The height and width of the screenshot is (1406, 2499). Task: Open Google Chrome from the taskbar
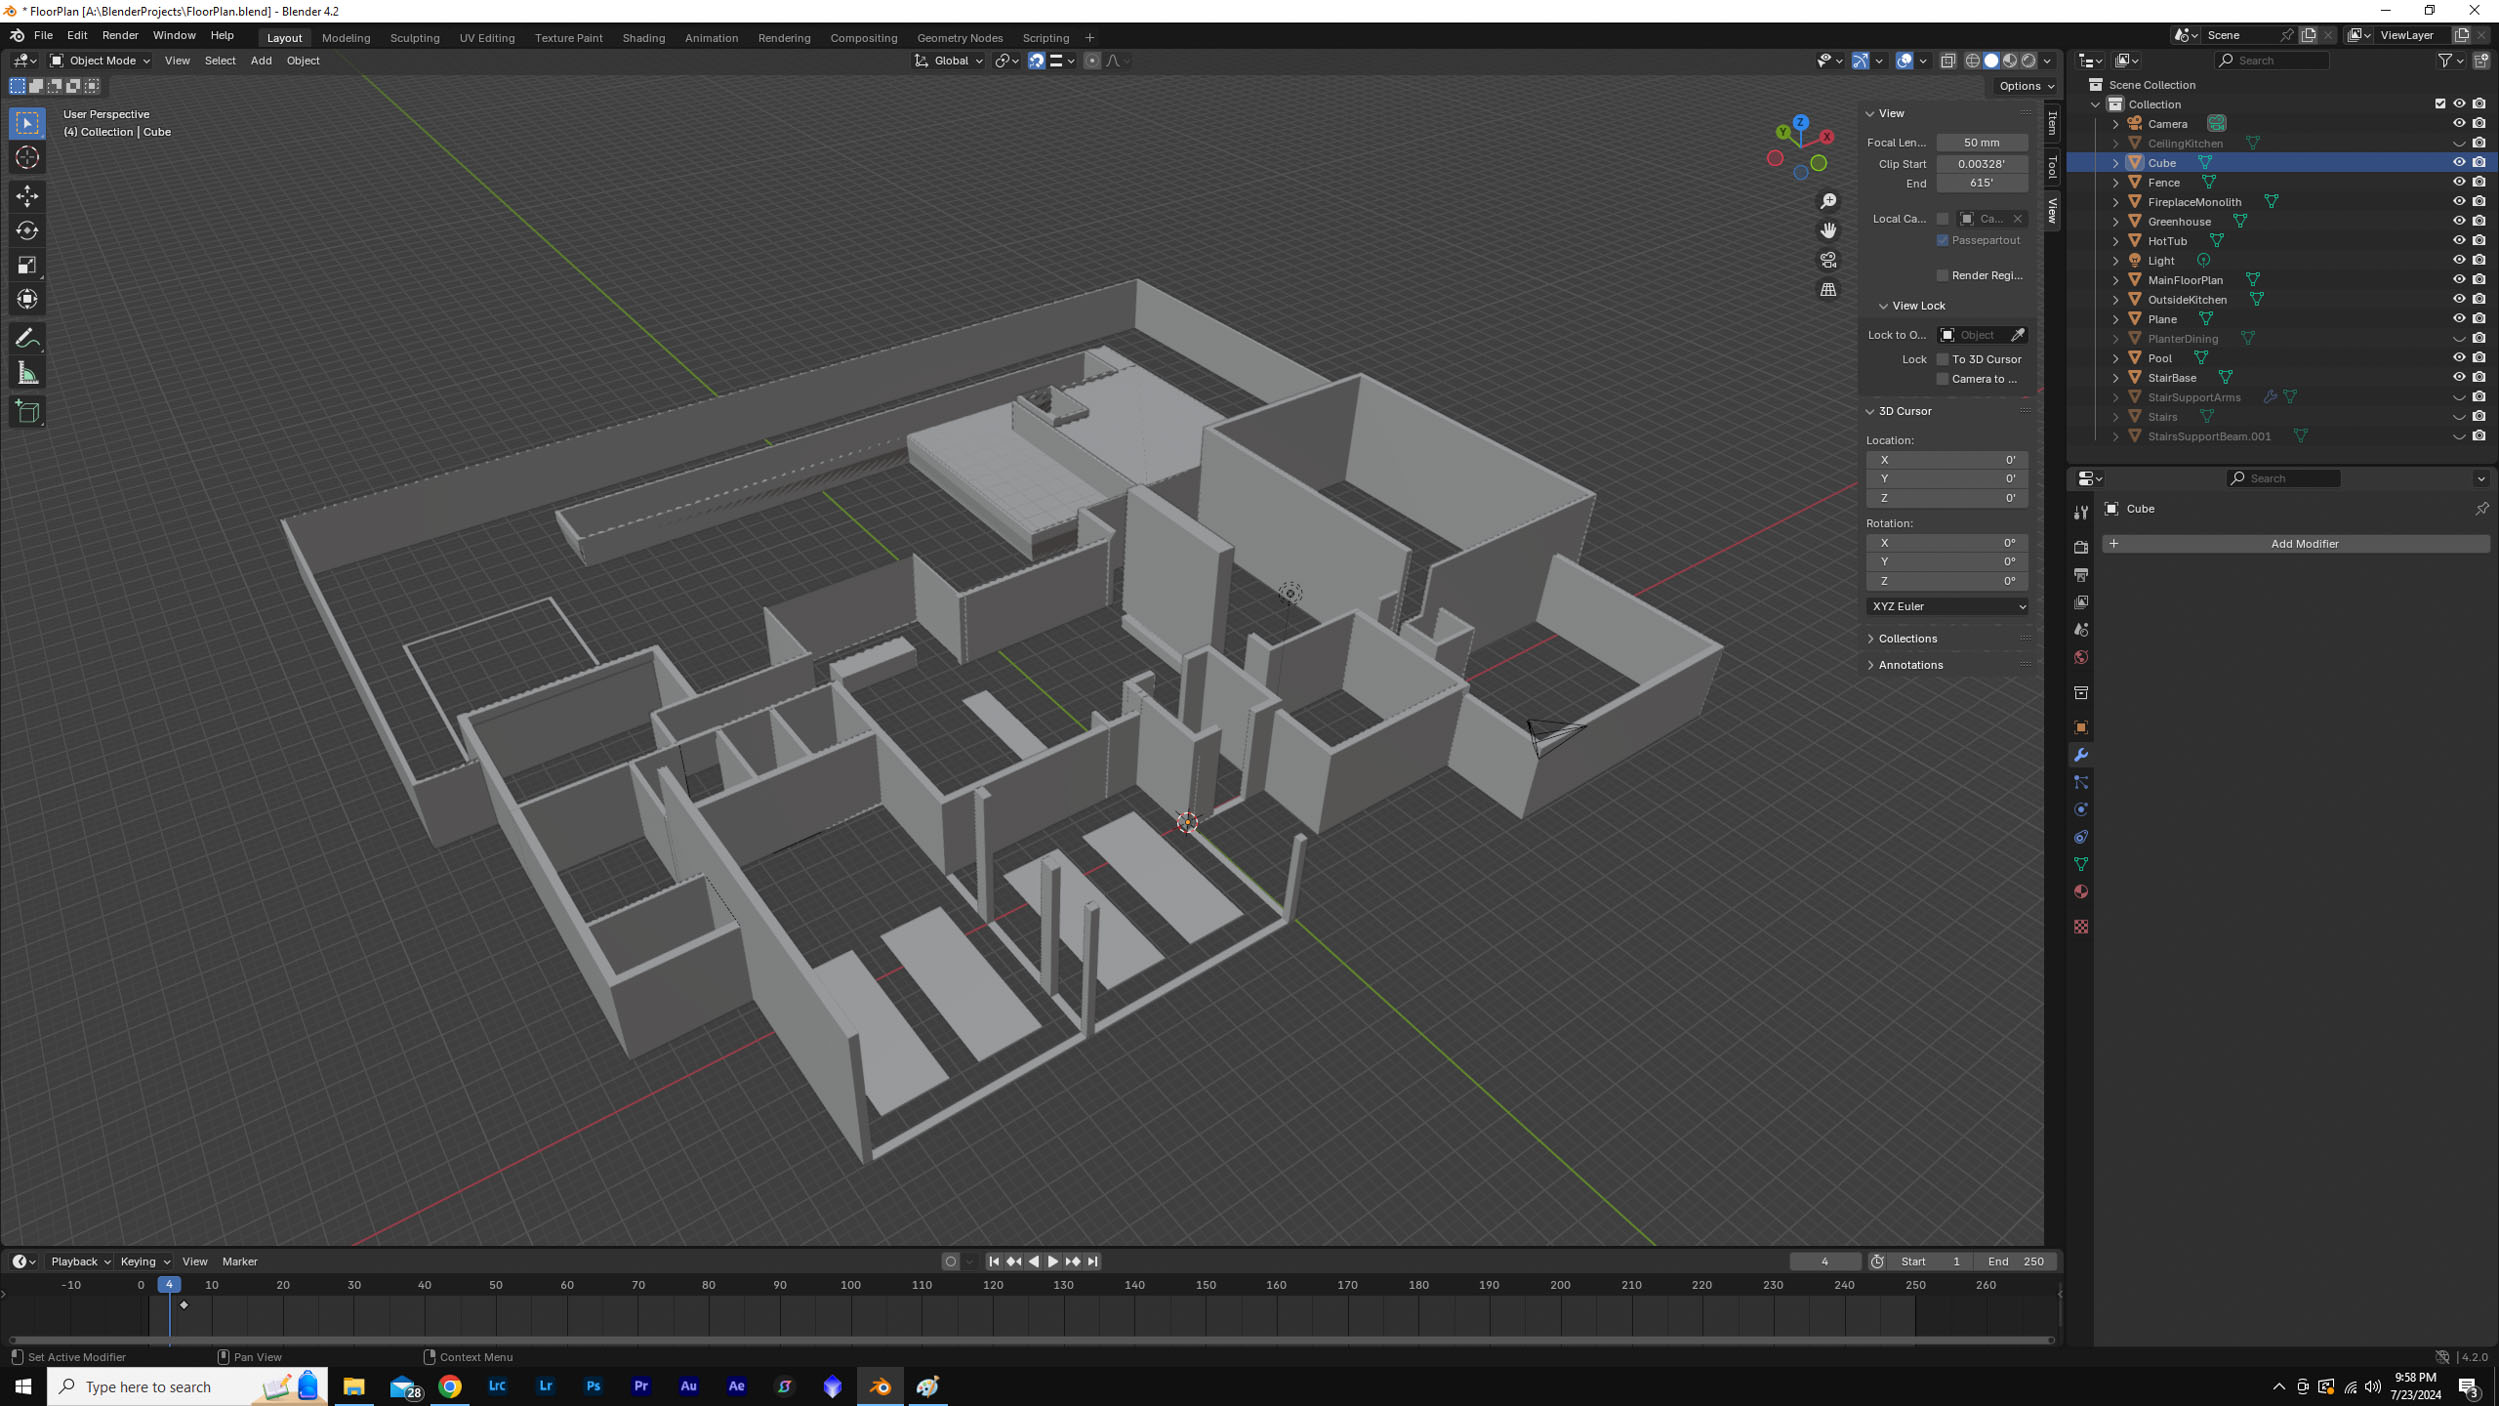(x=450, y=1386)
